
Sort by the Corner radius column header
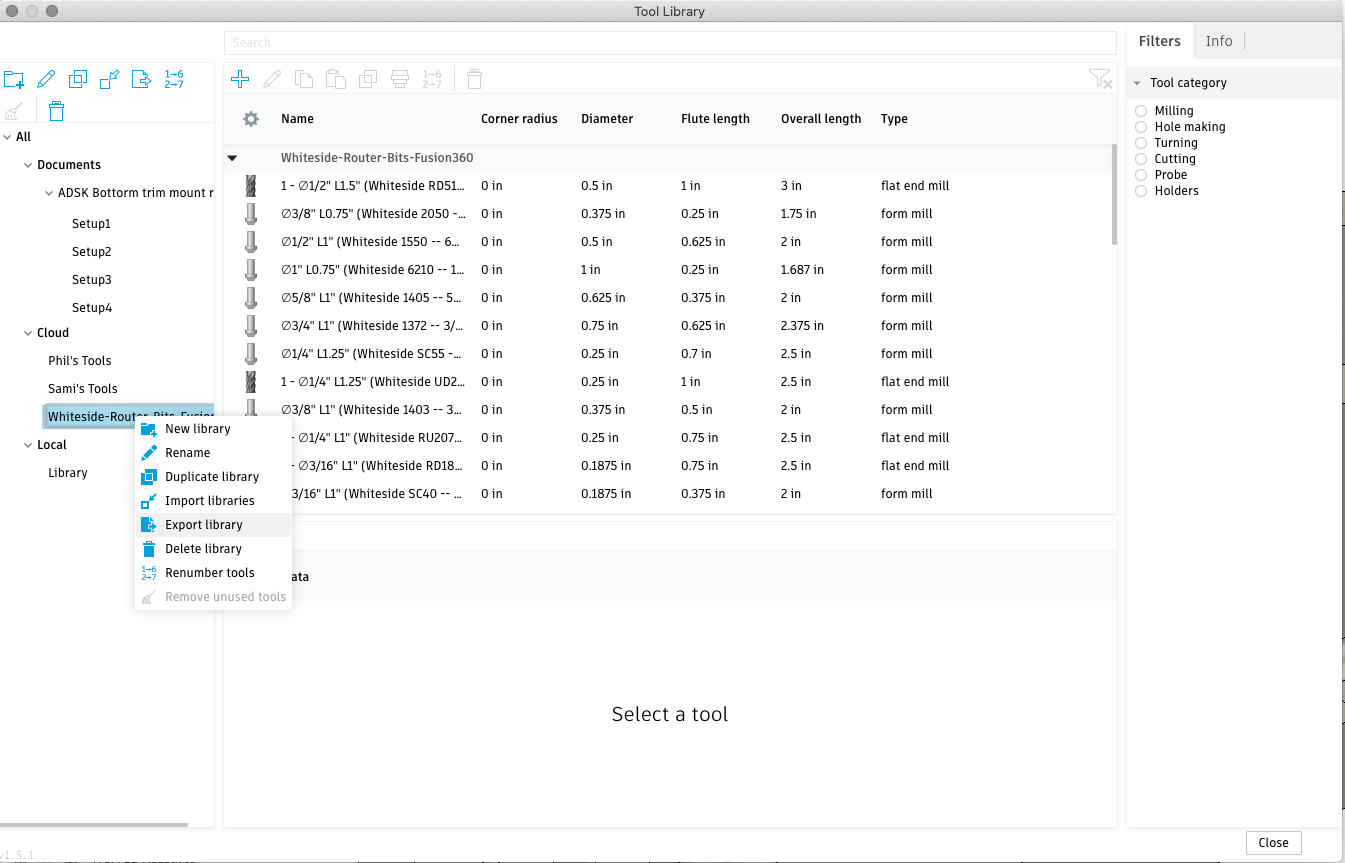[x=519, y=119]
